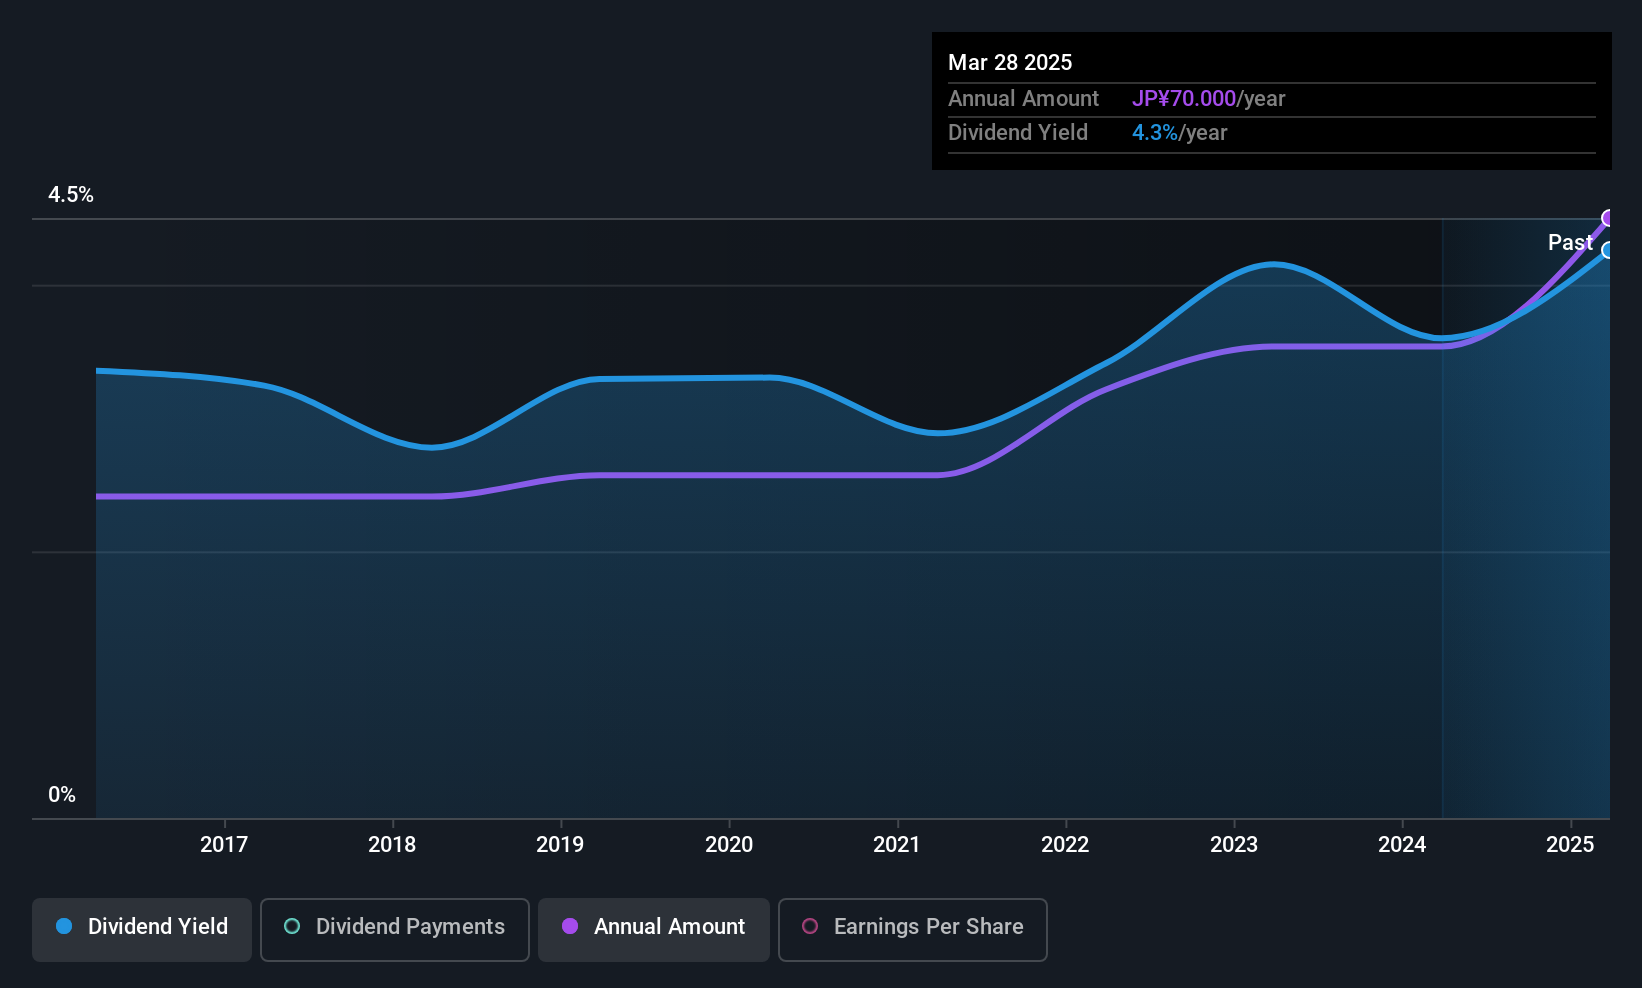Select the purple Annual Amount legend dot
The image size is (1642, 988).
(570, 927)
